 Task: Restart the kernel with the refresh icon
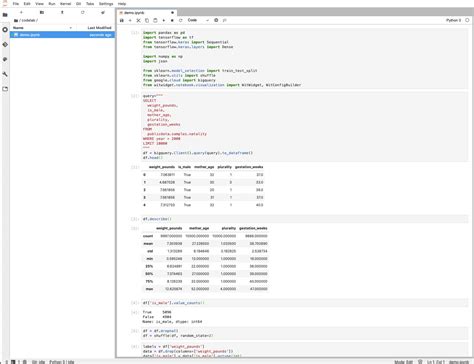(x=181, y=20)
